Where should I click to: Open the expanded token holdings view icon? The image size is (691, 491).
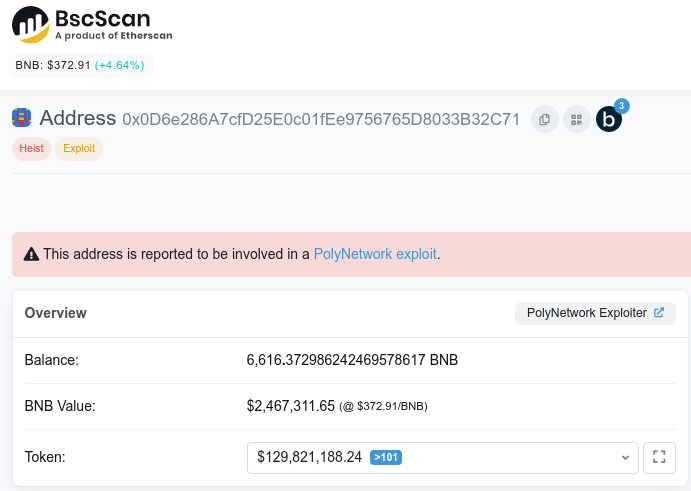658,457
